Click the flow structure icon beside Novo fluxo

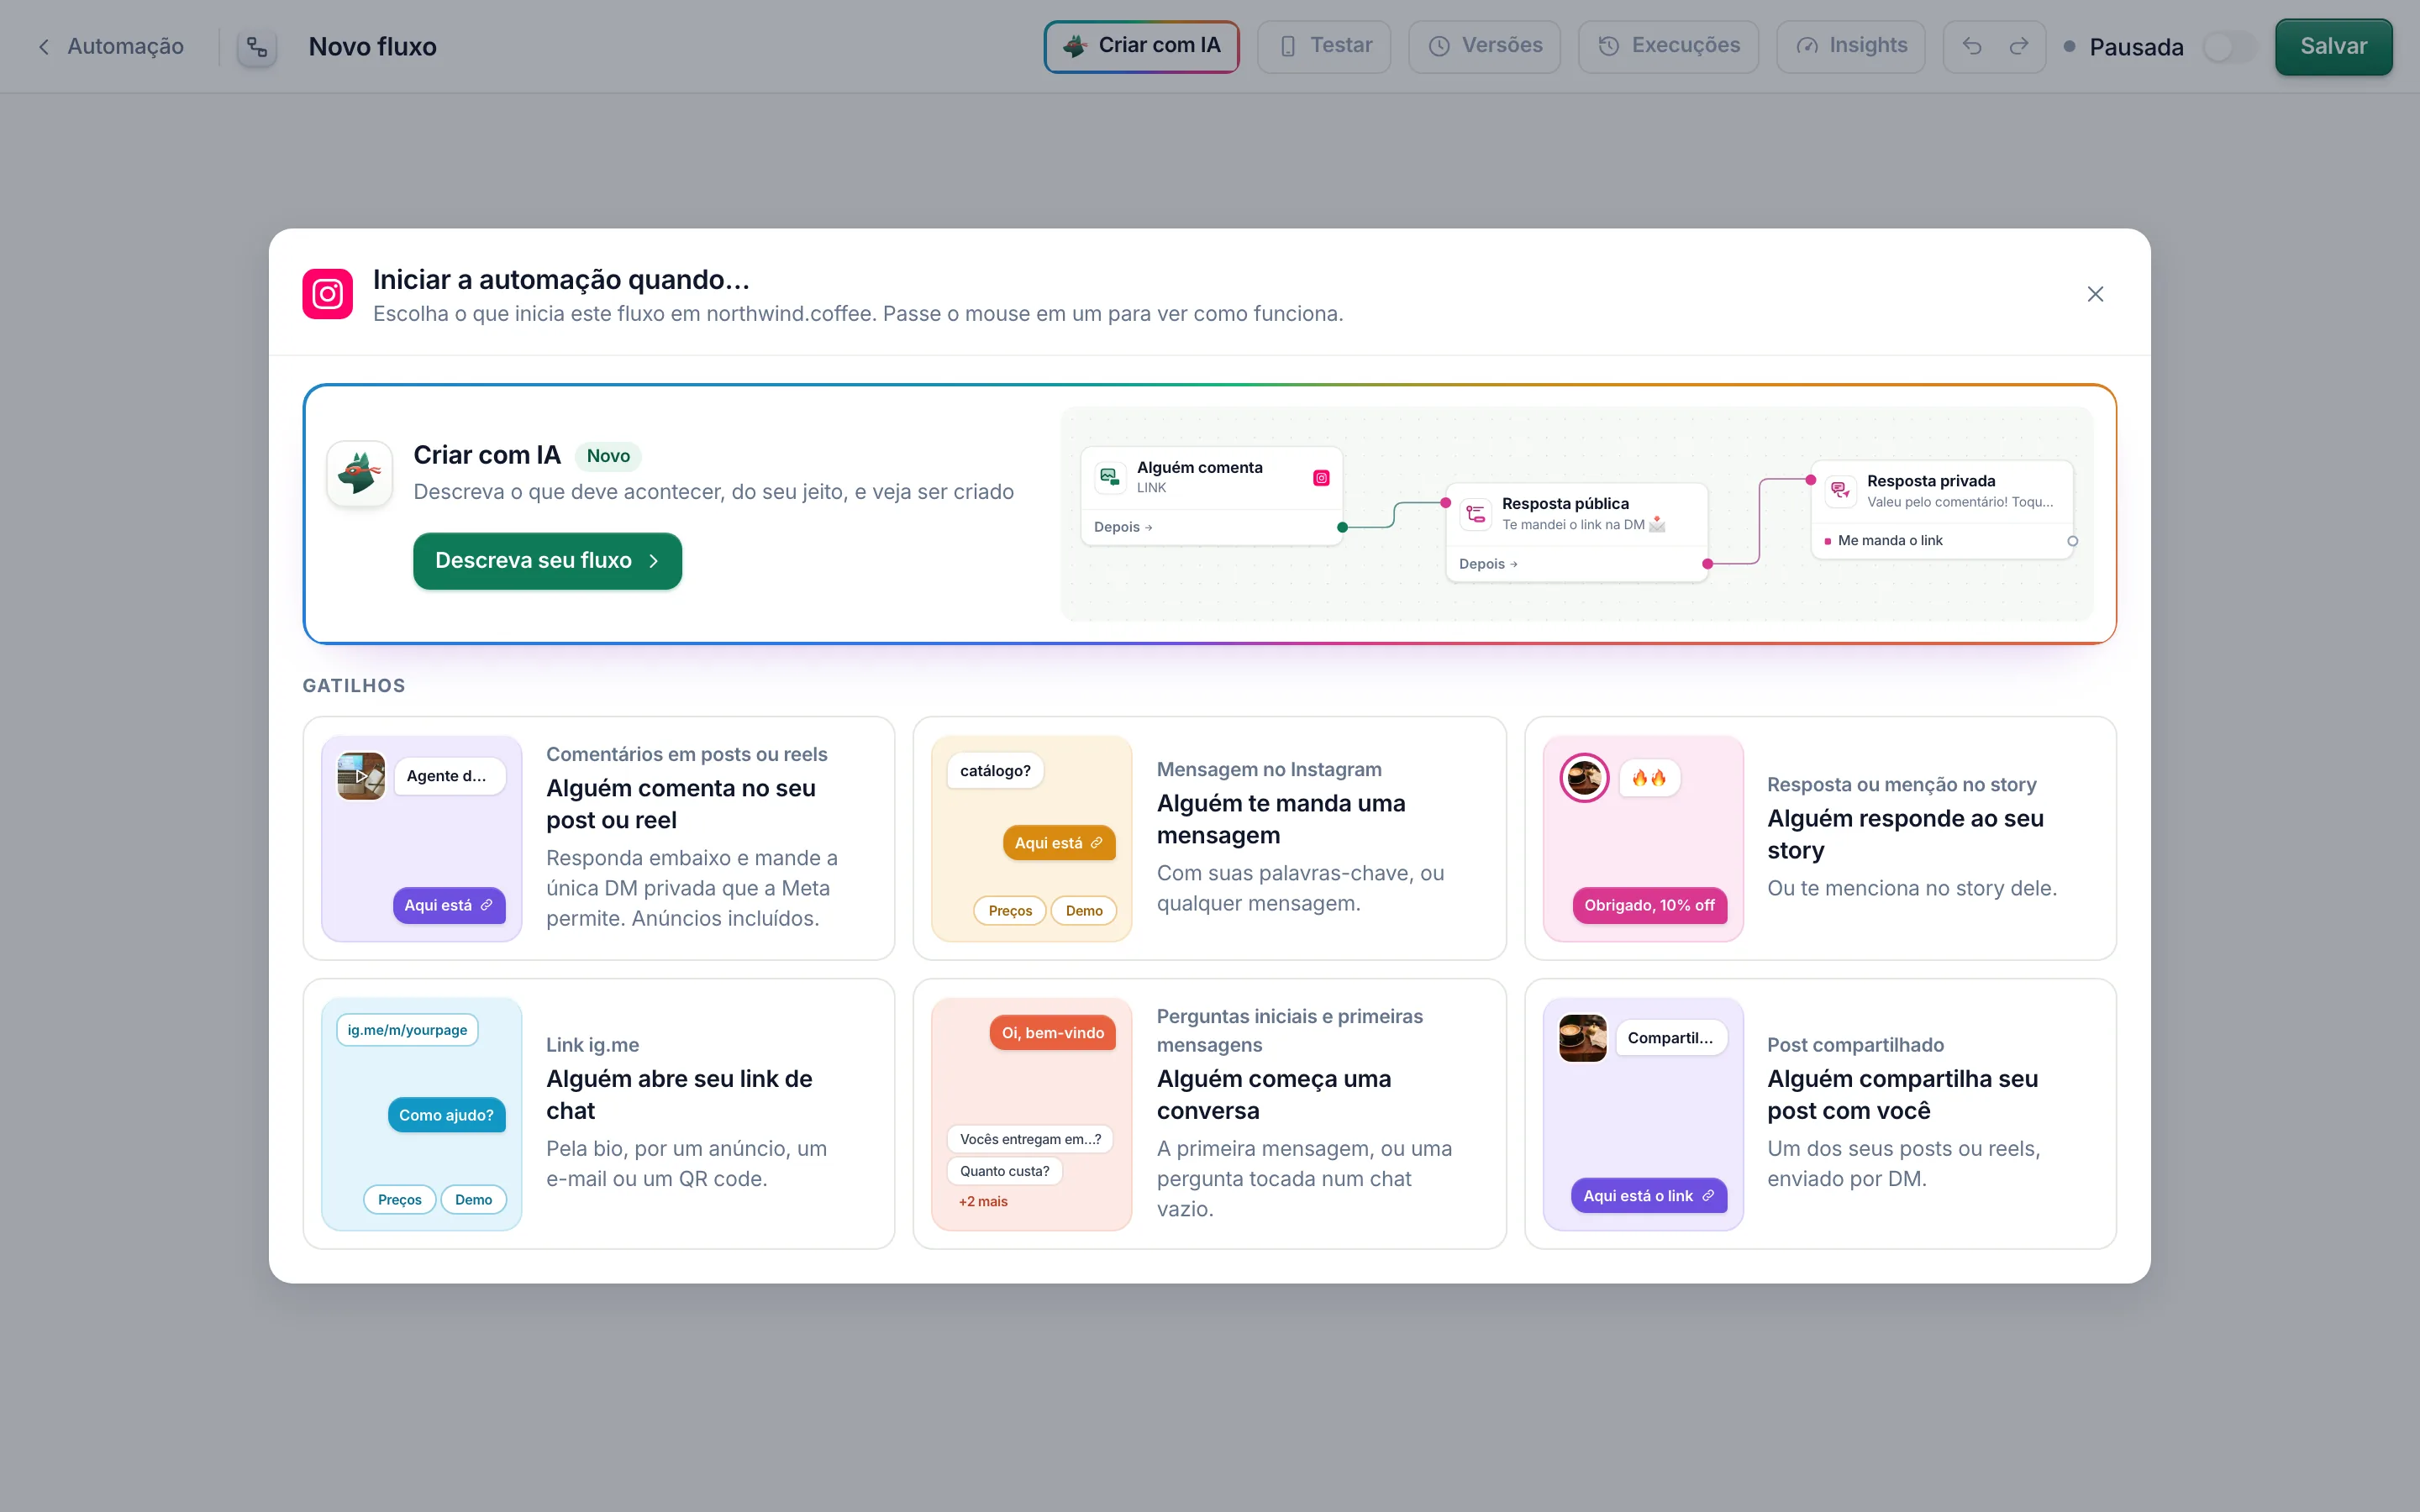[257, 47]
